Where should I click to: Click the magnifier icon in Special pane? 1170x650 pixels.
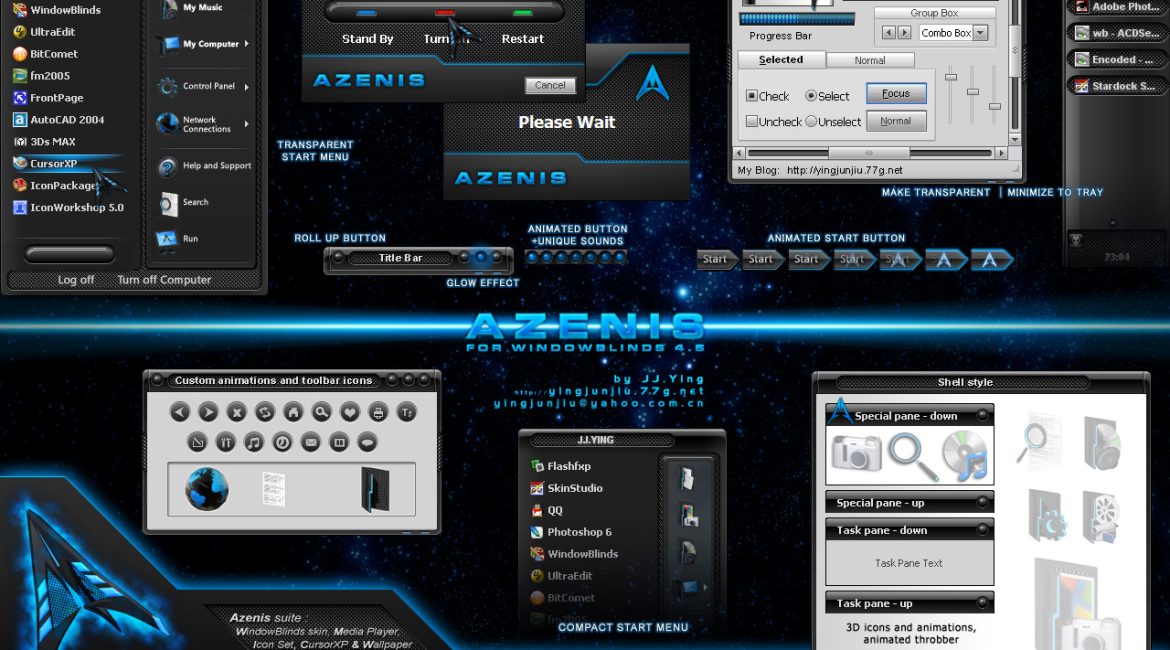click(x=912, y=457)
